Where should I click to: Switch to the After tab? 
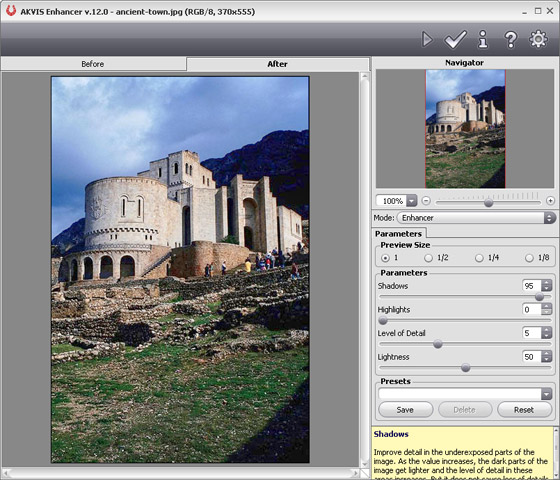click(x=278, y=64)
